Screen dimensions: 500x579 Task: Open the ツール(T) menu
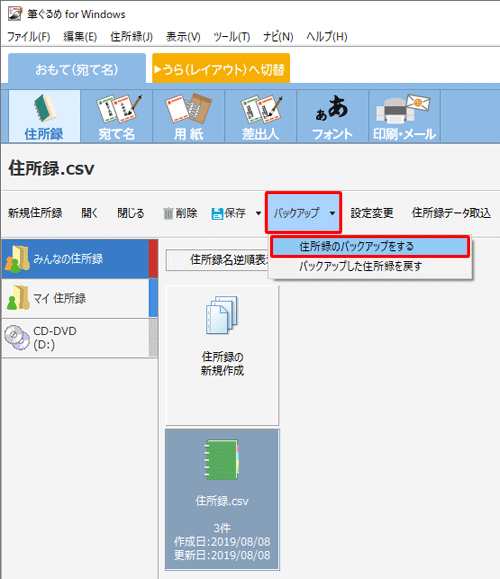[x=232, y=37]
